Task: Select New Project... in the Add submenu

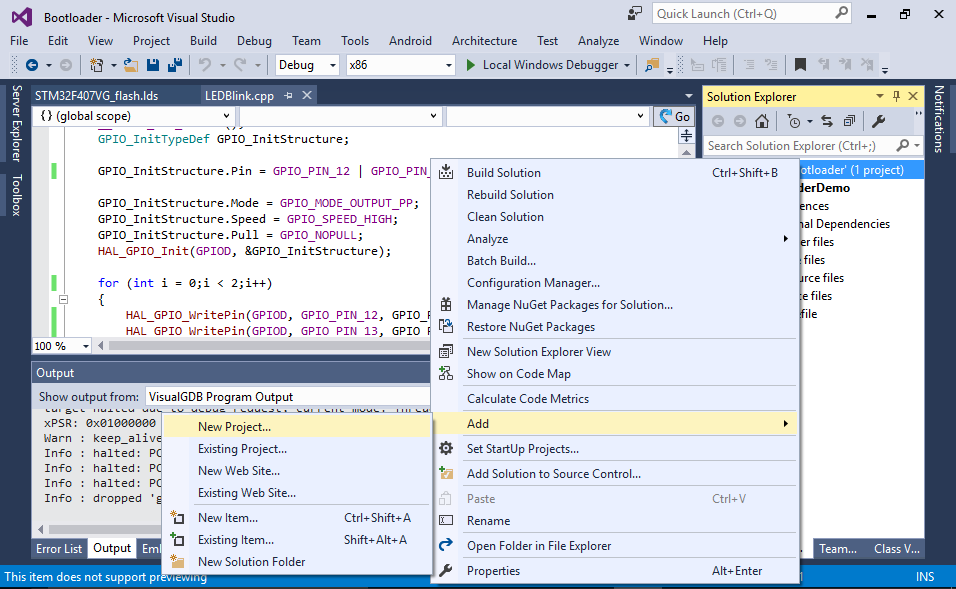Action: click(x=298, y=427)
